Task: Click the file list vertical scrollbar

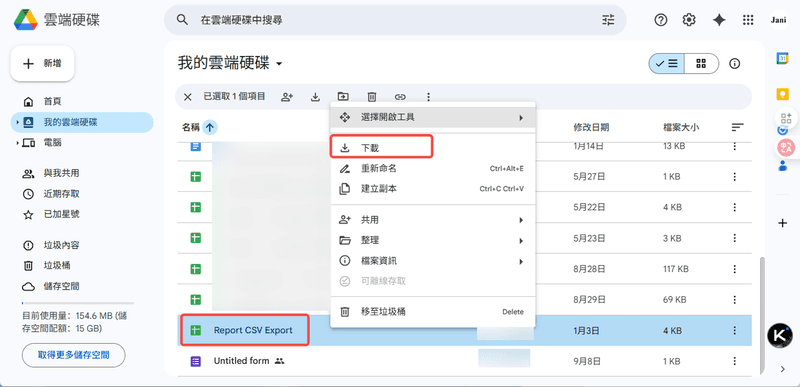Action: click(763, 315)
